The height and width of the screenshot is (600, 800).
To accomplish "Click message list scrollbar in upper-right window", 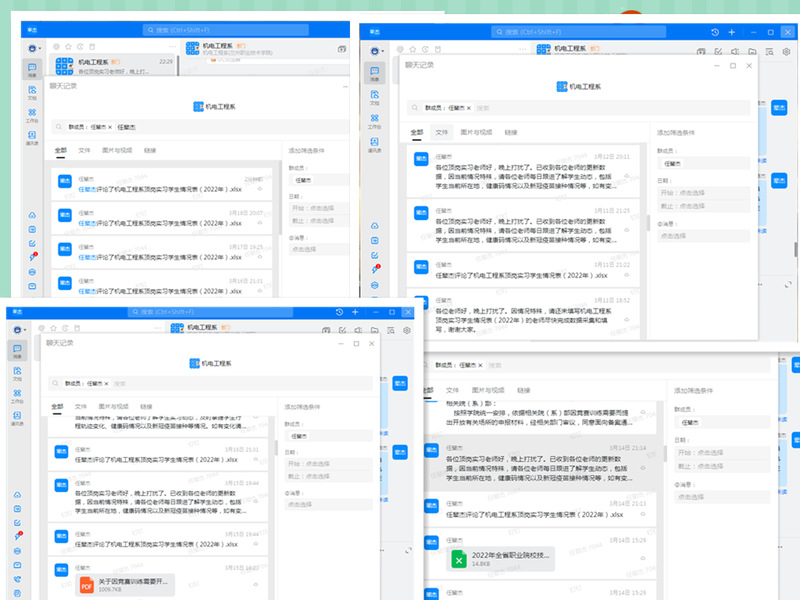I will point(649,222).
